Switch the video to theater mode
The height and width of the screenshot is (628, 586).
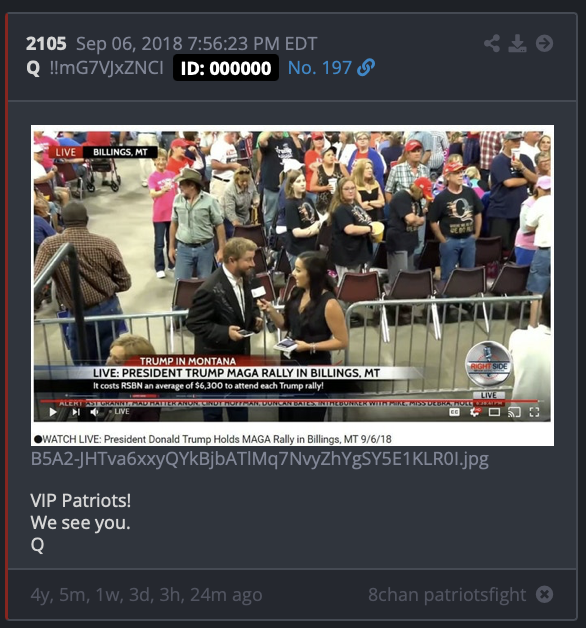click(x=494, y=412)
